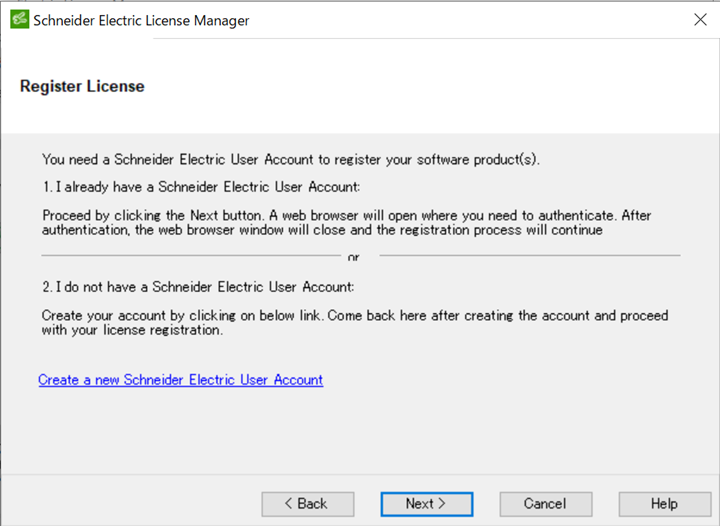Select the text 'I do not have a Schneider Electric User Account'
Viewport: 720px width, 526px height.
pos(204,287)
